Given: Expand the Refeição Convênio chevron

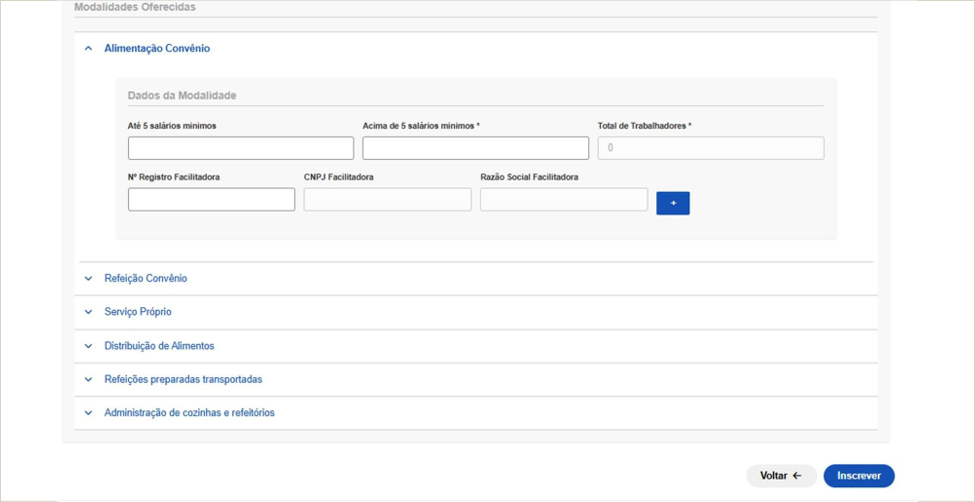Looking at the screenshot, I should [x=88, y=279].
